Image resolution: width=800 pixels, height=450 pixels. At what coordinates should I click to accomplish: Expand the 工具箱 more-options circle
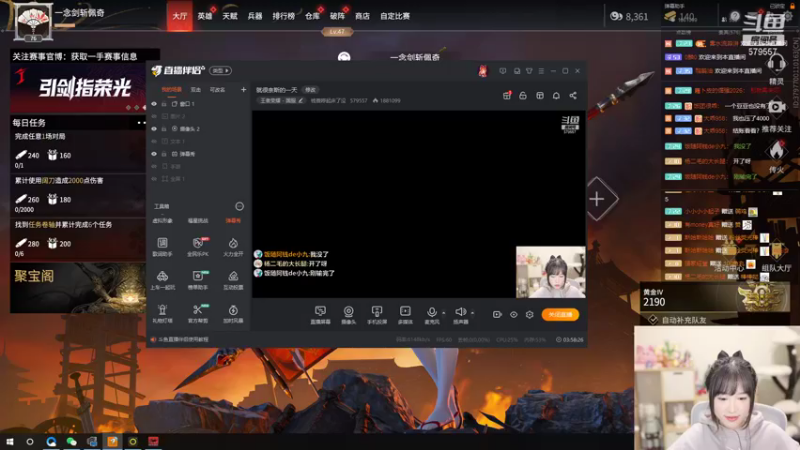(239, 206)
